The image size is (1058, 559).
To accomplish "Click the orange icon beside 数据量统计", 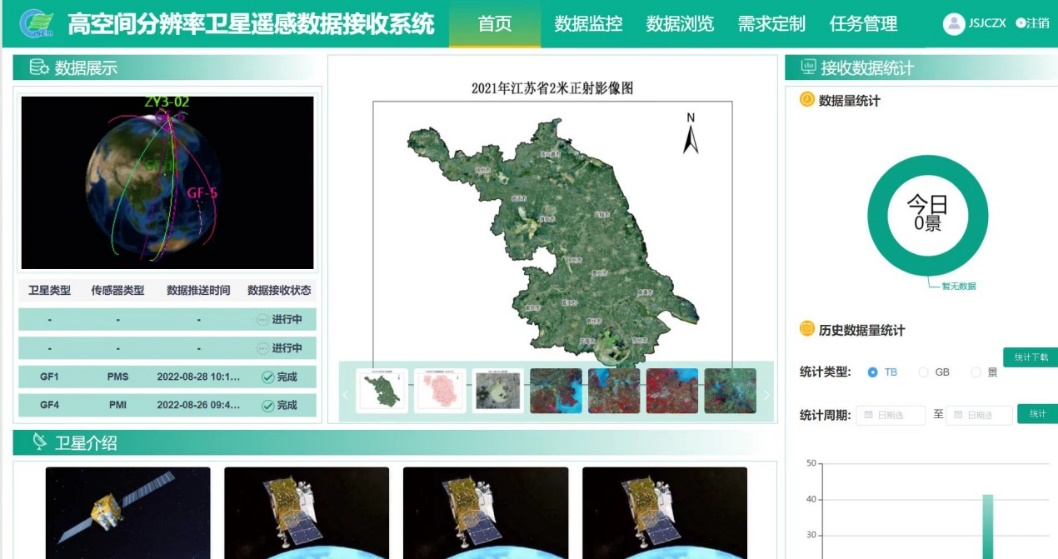I will click(x=806, y=100).
